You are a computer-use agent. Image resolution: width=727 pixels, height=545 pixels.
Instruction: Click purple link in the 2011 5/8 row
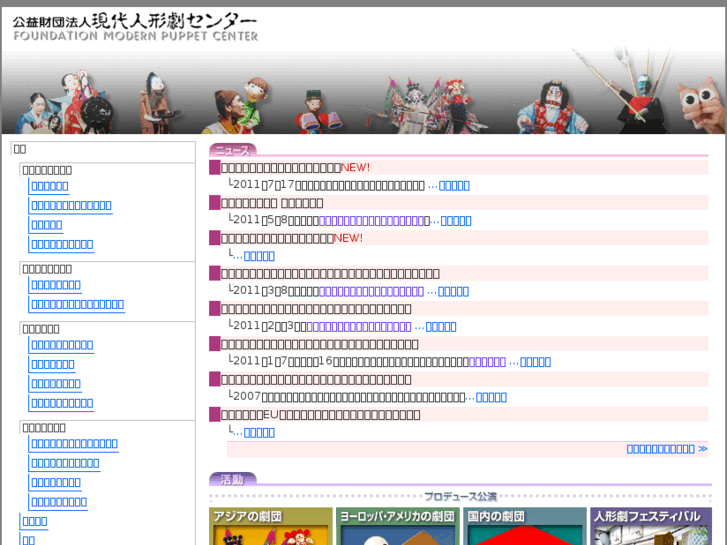(x=372, y=221)
